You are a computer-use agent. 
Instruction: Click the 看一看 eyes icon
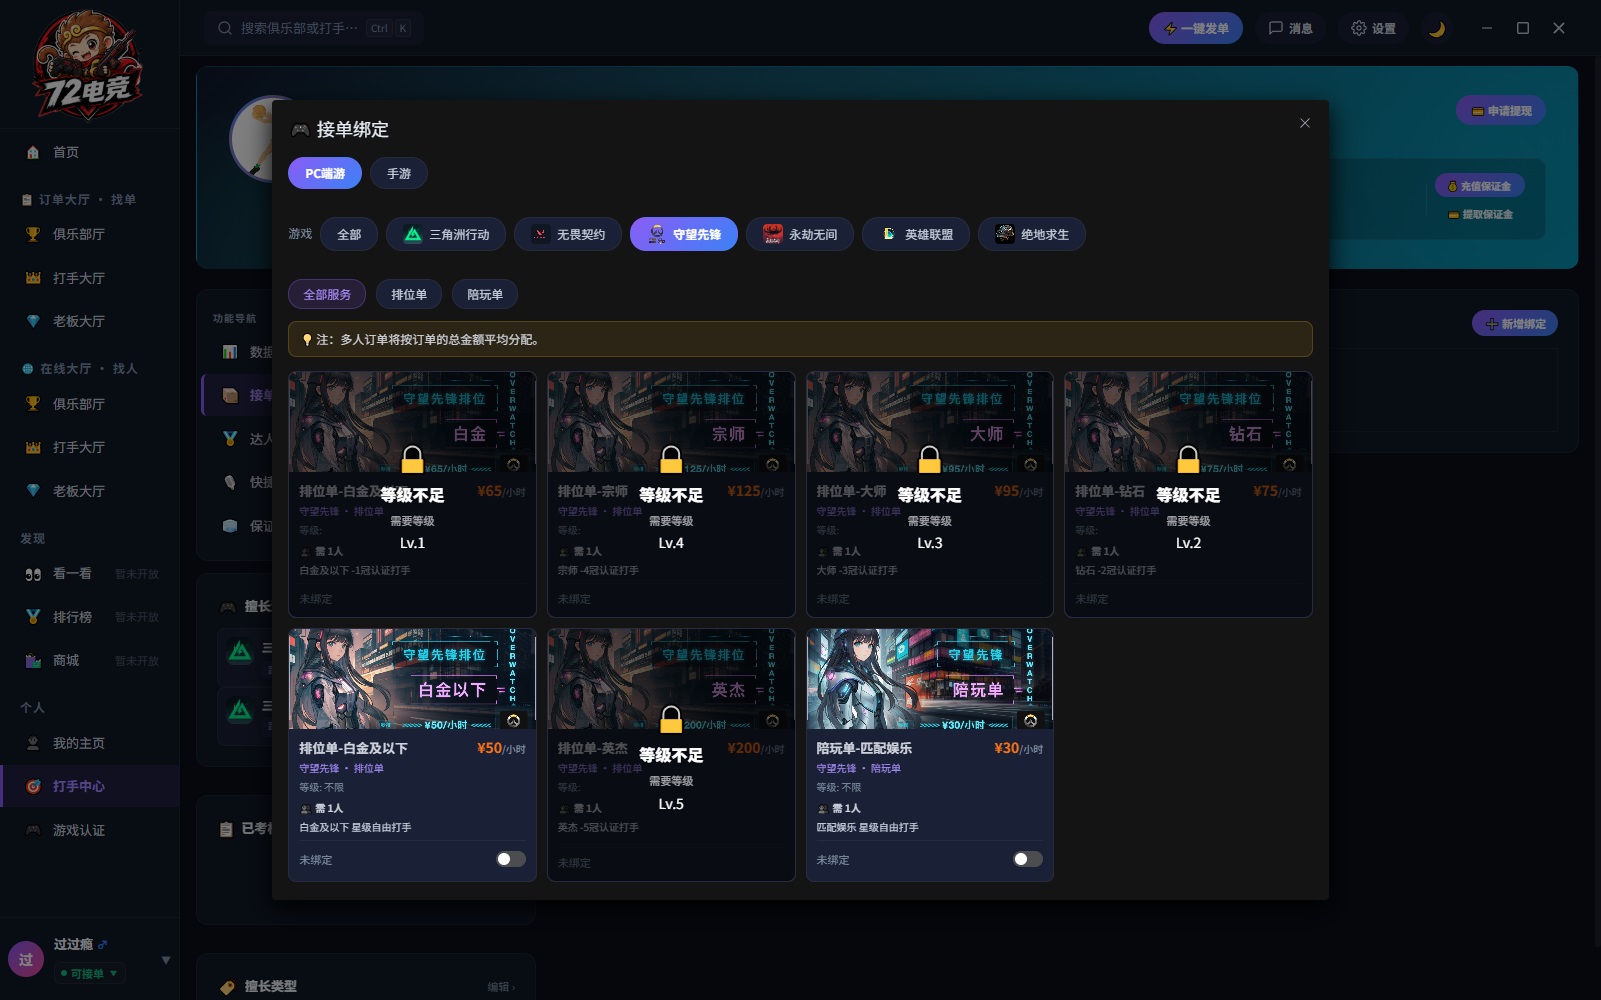[33, 574]
